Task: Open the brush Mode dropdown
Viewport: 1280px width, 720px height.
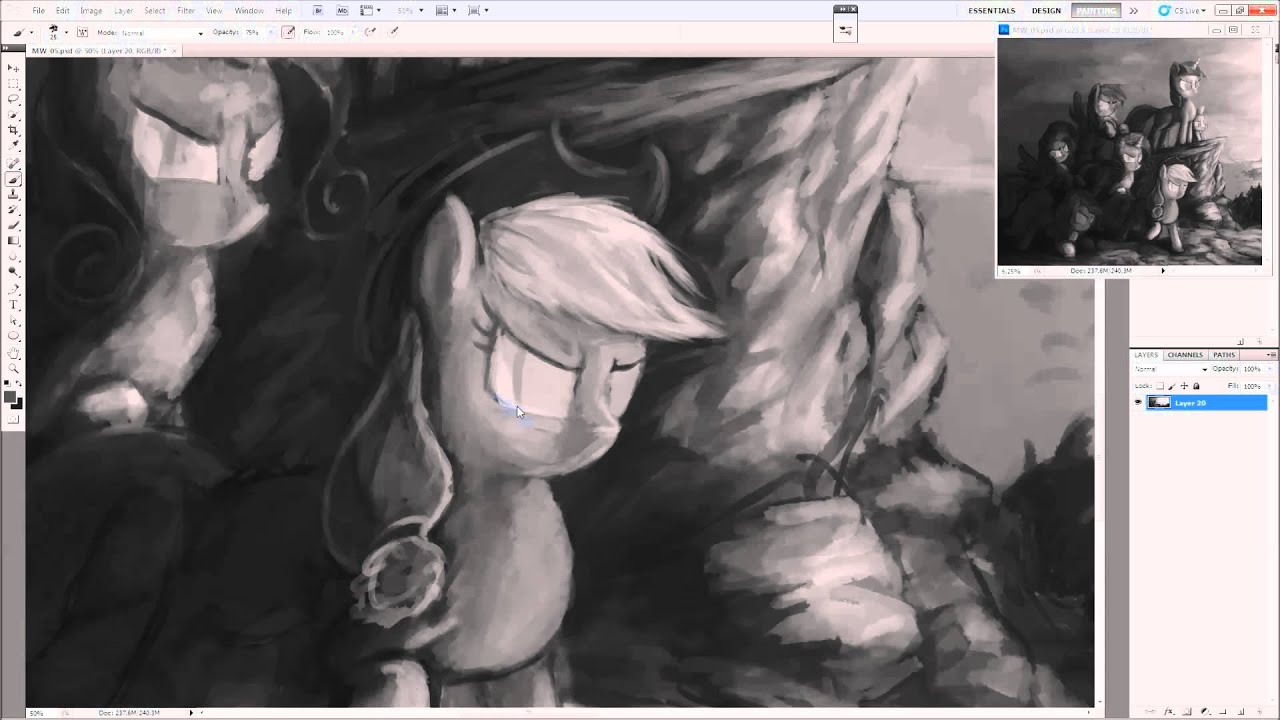Action: pyautogui.click(x=160, y=33)
